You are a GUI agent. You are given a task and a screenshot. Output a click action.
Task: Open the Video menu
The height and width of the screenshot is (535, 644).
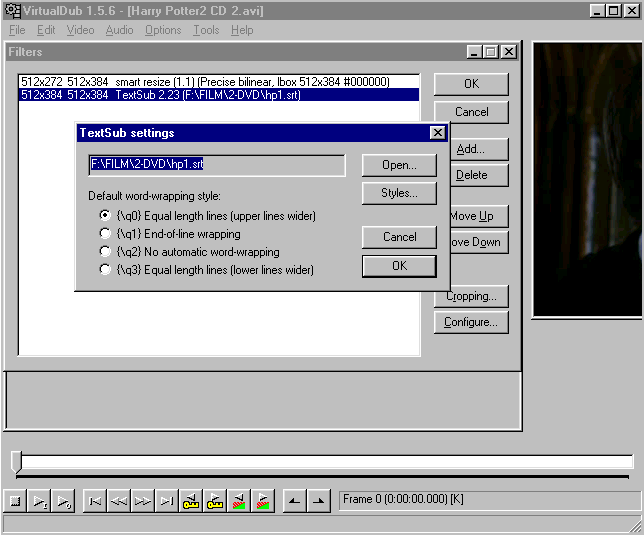point(80,30)
